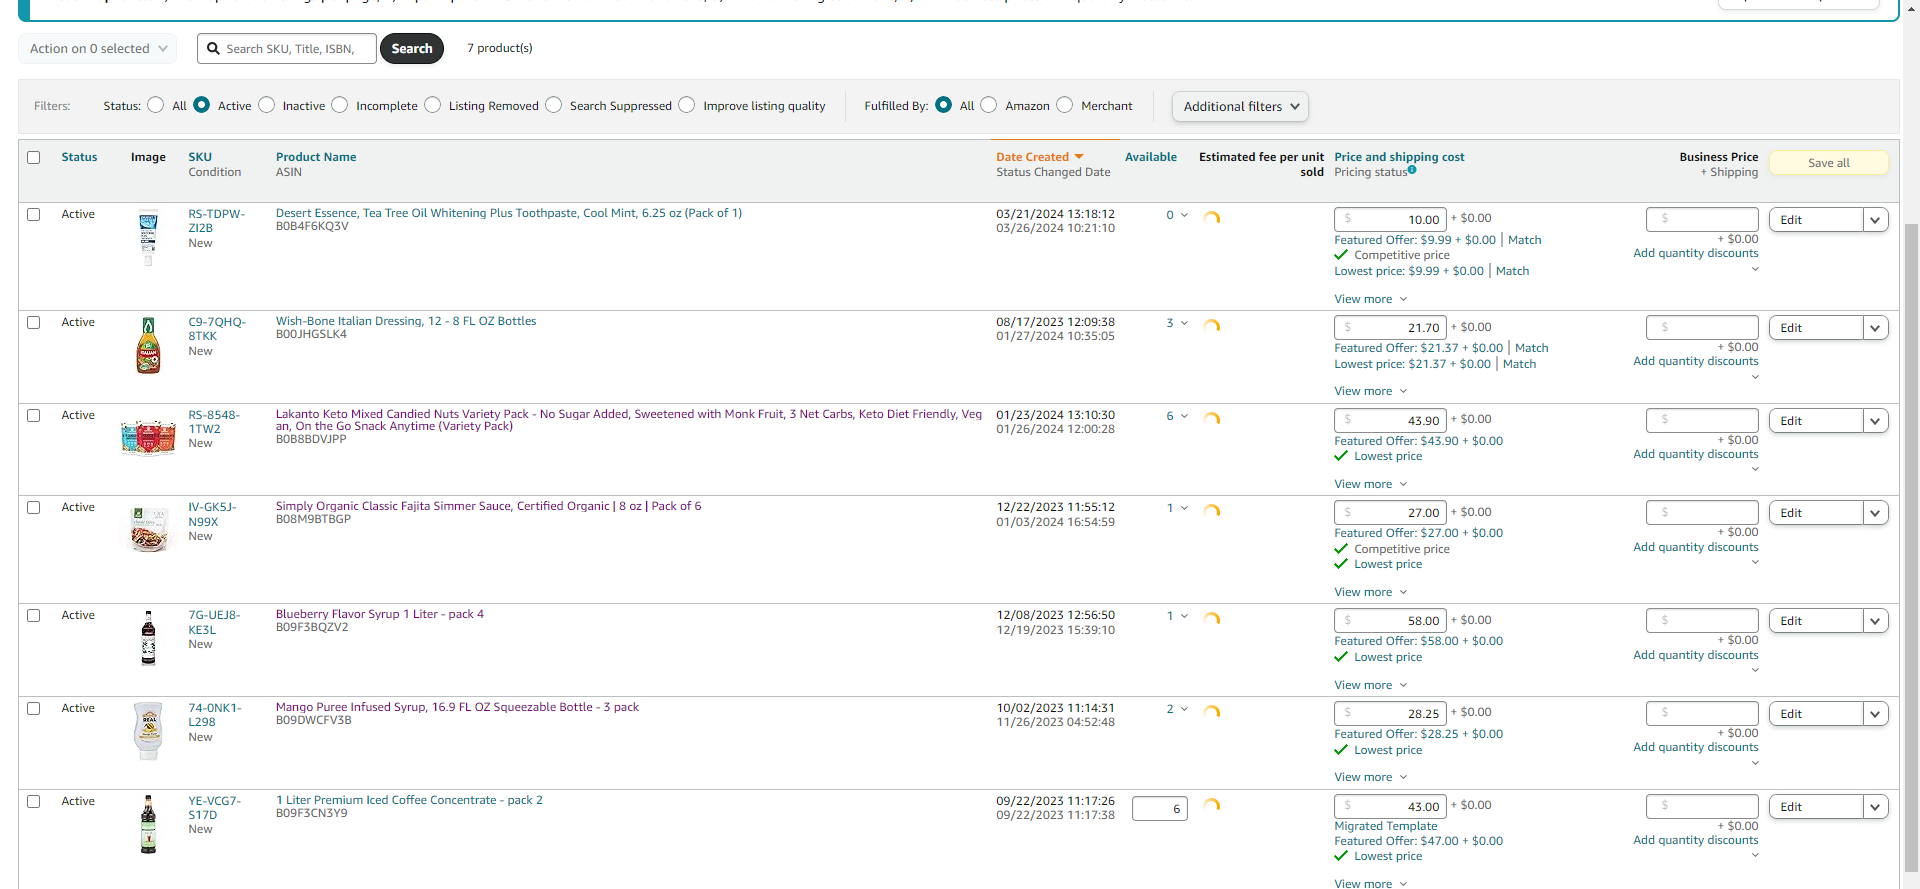Sort by Product Name column header
This screenshot has height=889, width=1920.
tap(316, 157)
